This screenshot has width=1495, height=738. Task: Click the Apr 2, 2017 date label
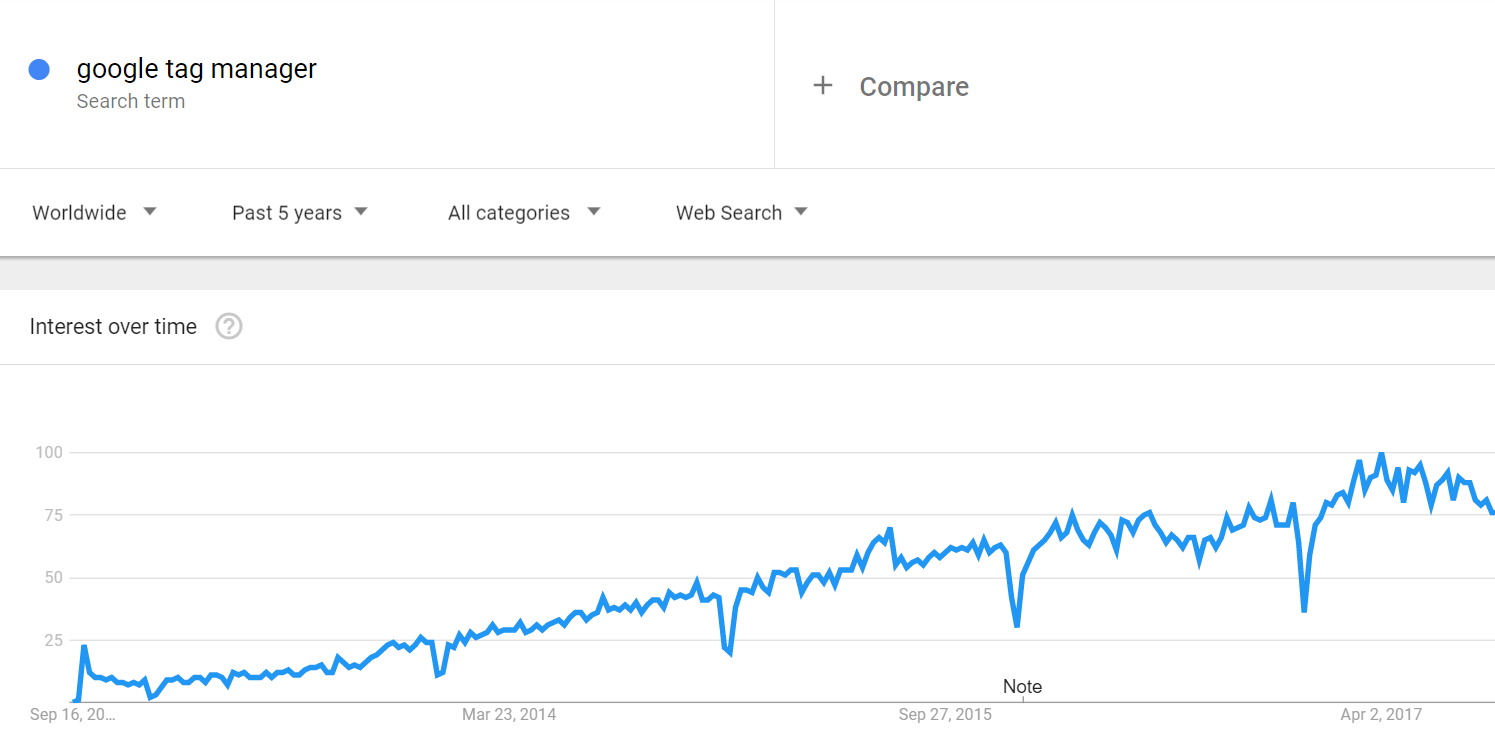click(1381, 714)
